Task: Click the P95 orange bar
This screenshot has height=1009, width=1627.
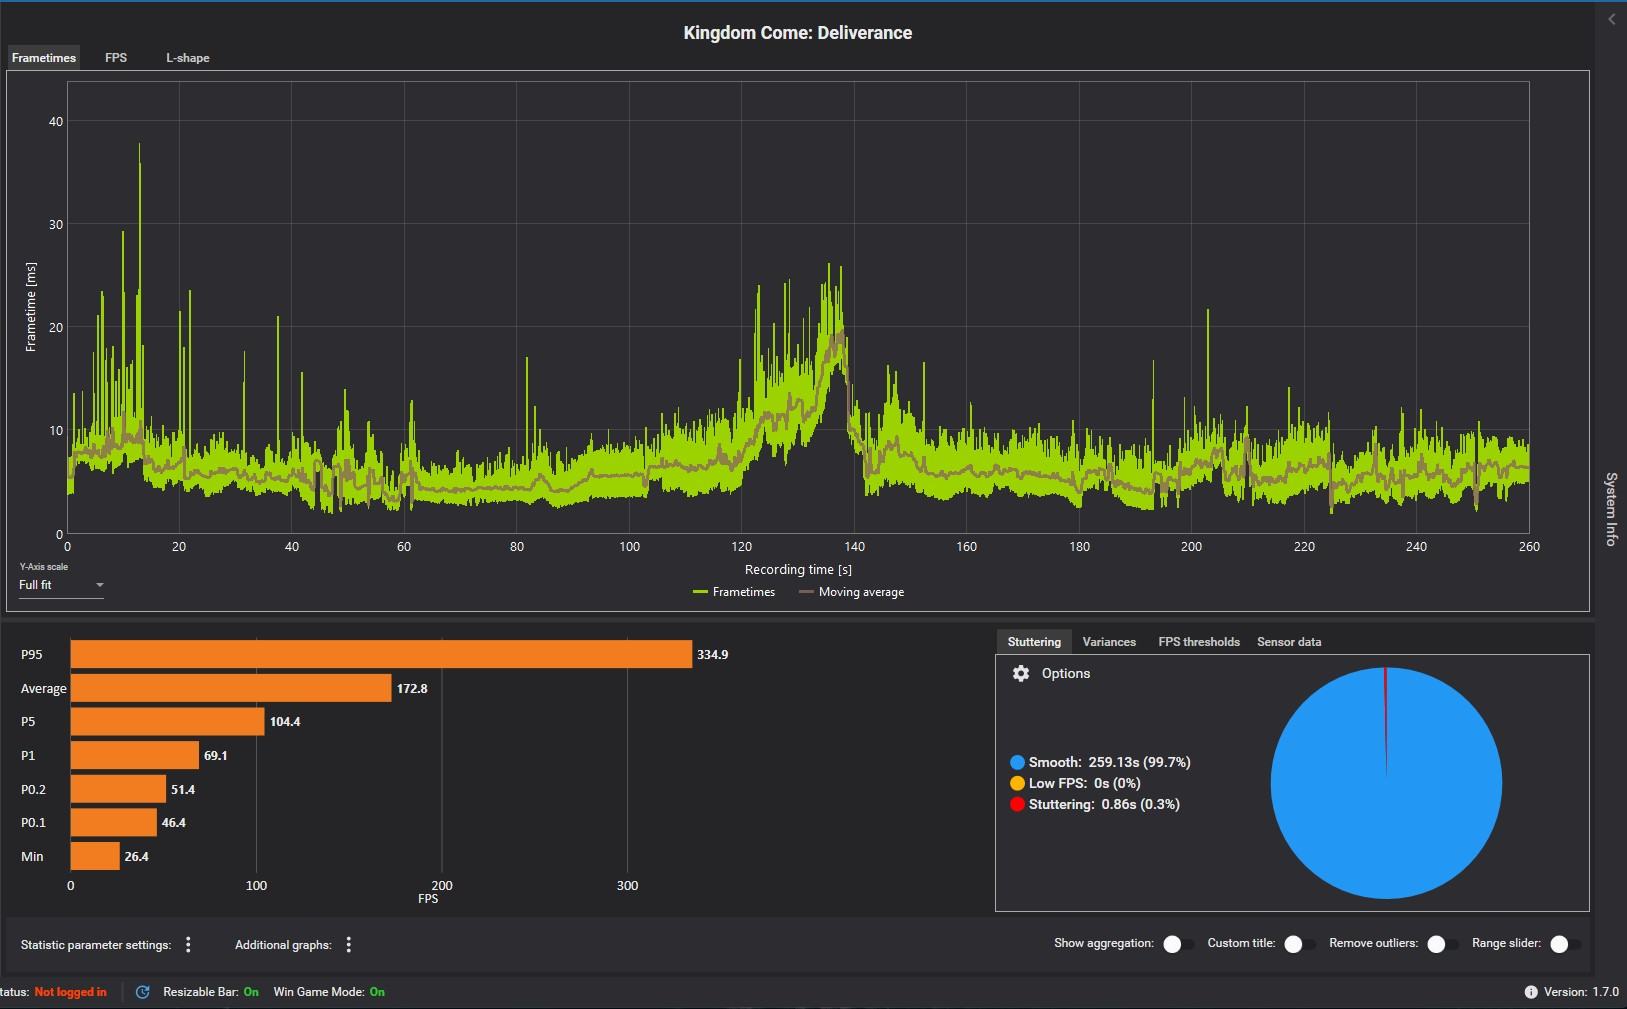Action: pyautogui.click(x=381, y=655)
